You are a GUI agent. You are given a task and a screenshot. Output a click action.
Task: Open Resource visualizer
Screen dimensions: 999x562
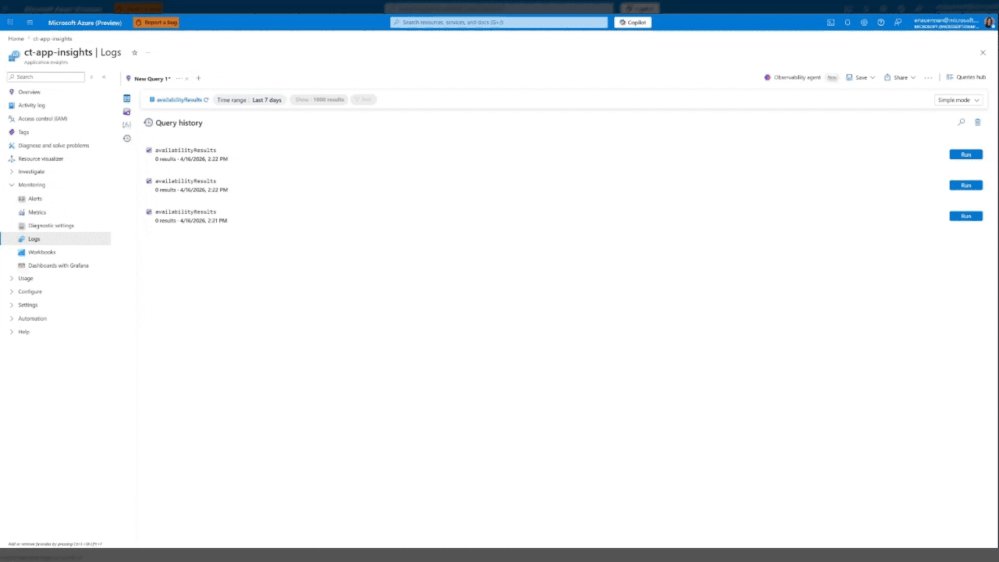point(41,159)
